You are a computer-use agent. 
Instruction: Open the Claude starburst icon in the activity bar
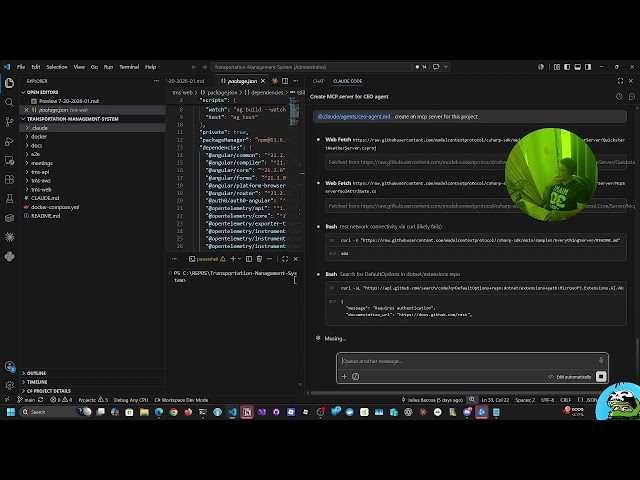9,237
